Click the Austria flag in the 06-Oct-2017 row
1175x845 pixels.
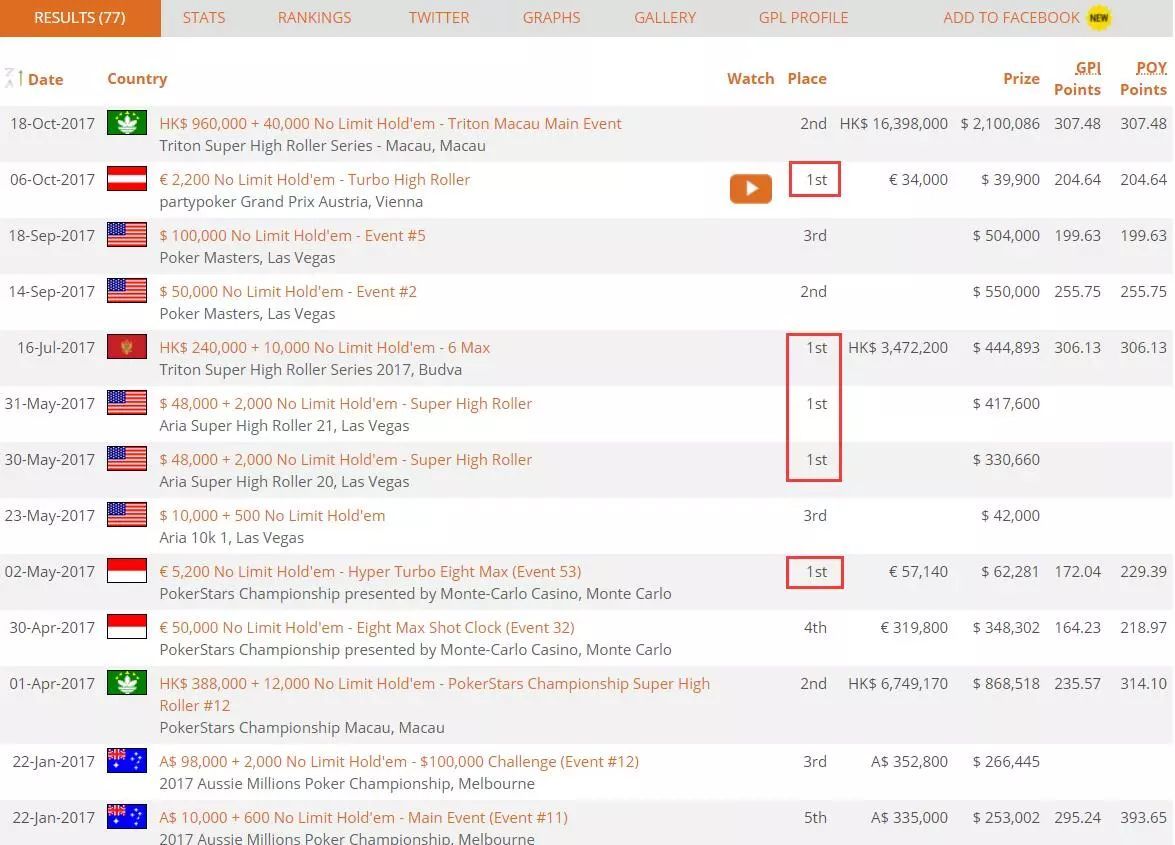pyautogui.click(x=127, y=179)
